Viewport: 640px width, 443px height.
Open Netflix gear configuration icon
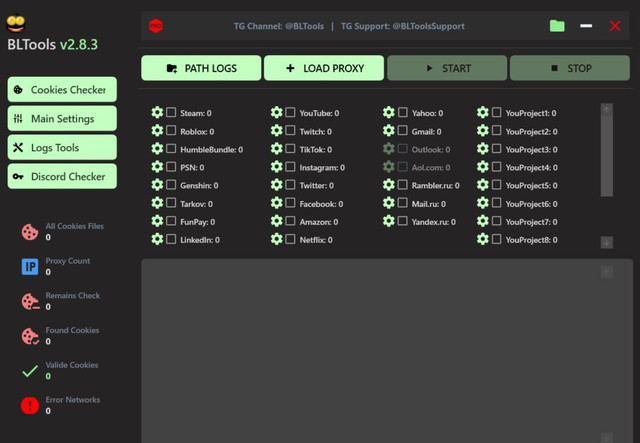point(277,239)
